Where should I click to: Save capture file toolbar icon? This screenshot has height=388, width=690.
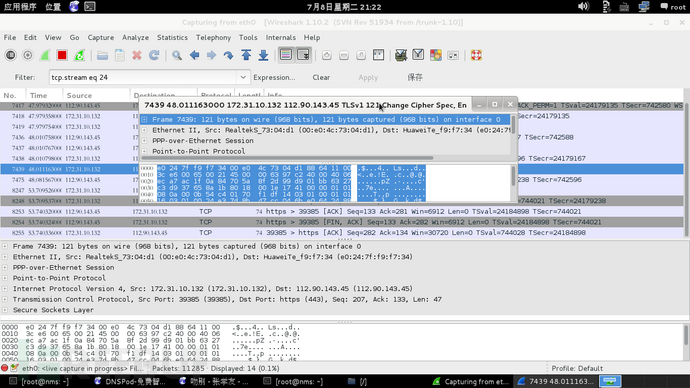click(x=120, y=55)
